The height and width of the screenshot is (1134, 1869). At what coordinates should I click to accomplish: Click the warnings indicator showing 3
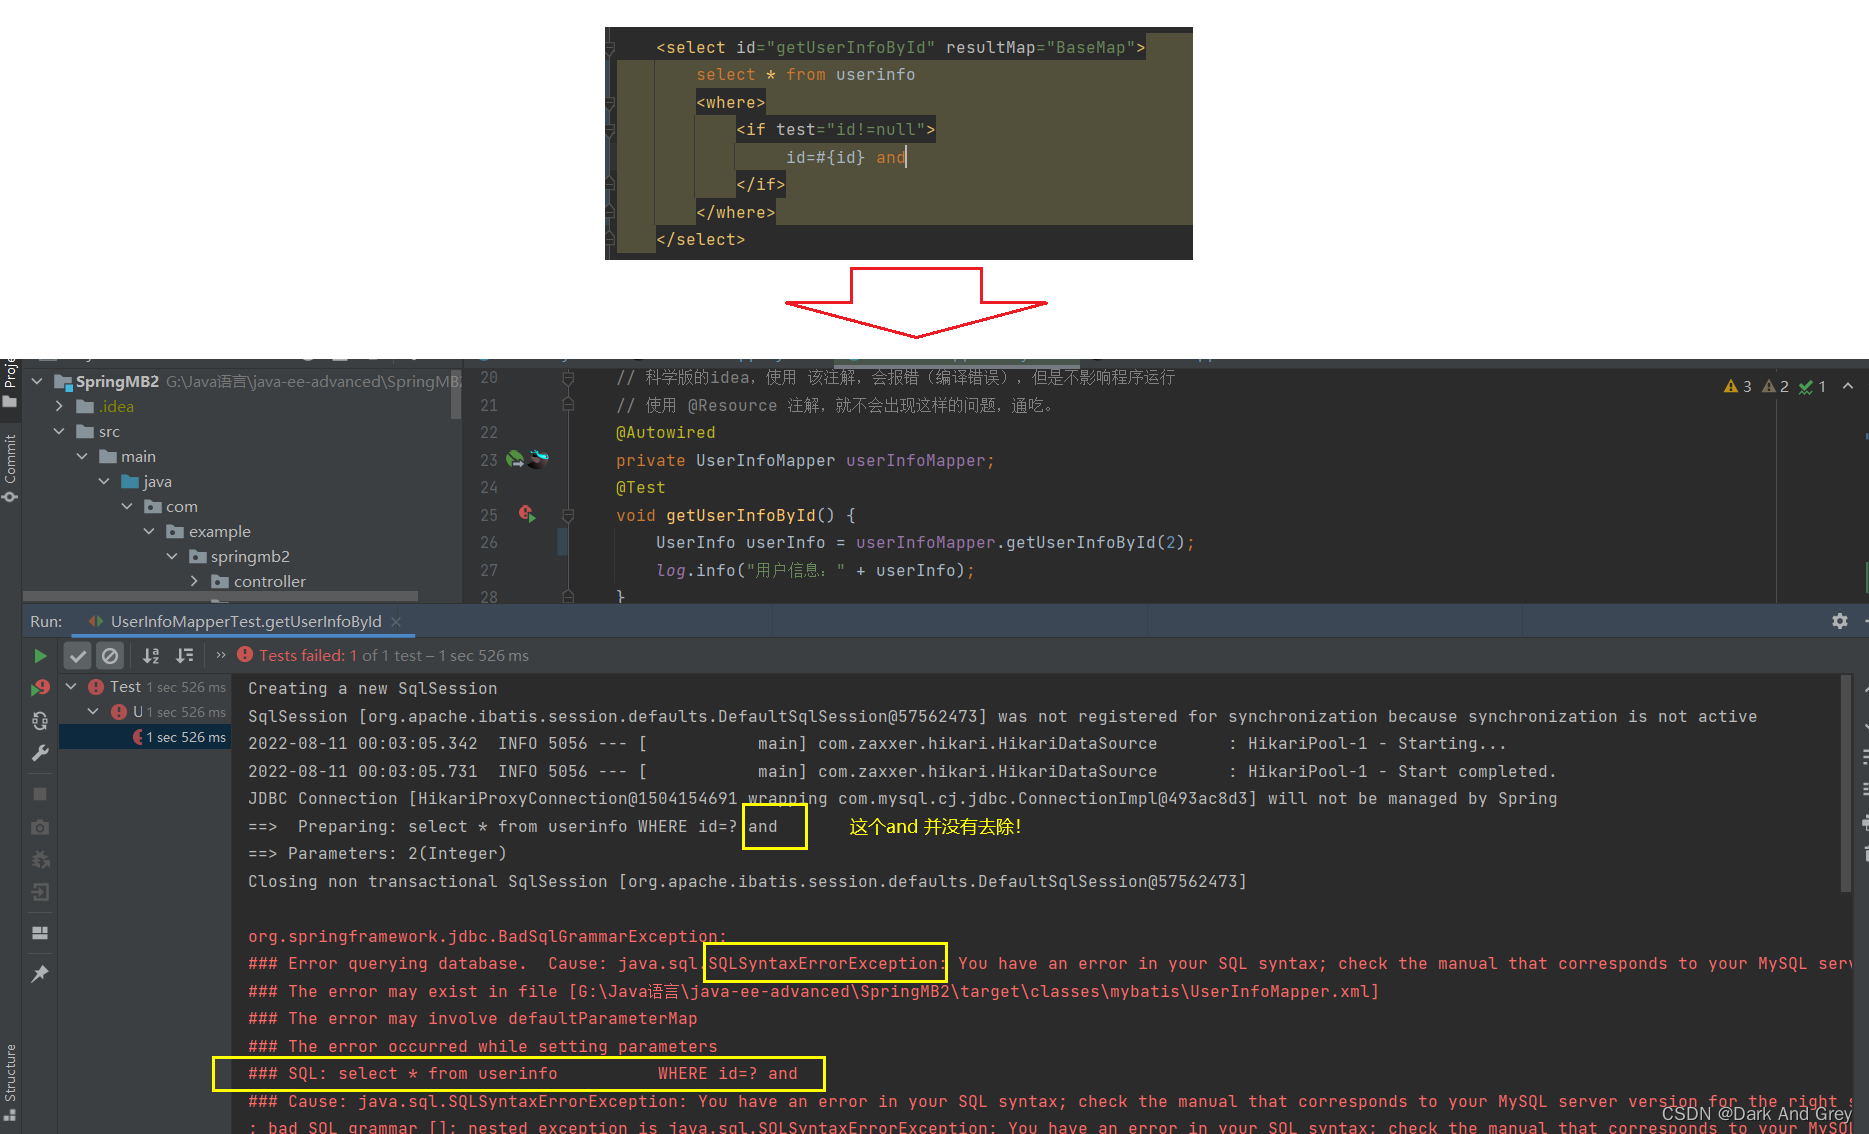pos(1738,386)
